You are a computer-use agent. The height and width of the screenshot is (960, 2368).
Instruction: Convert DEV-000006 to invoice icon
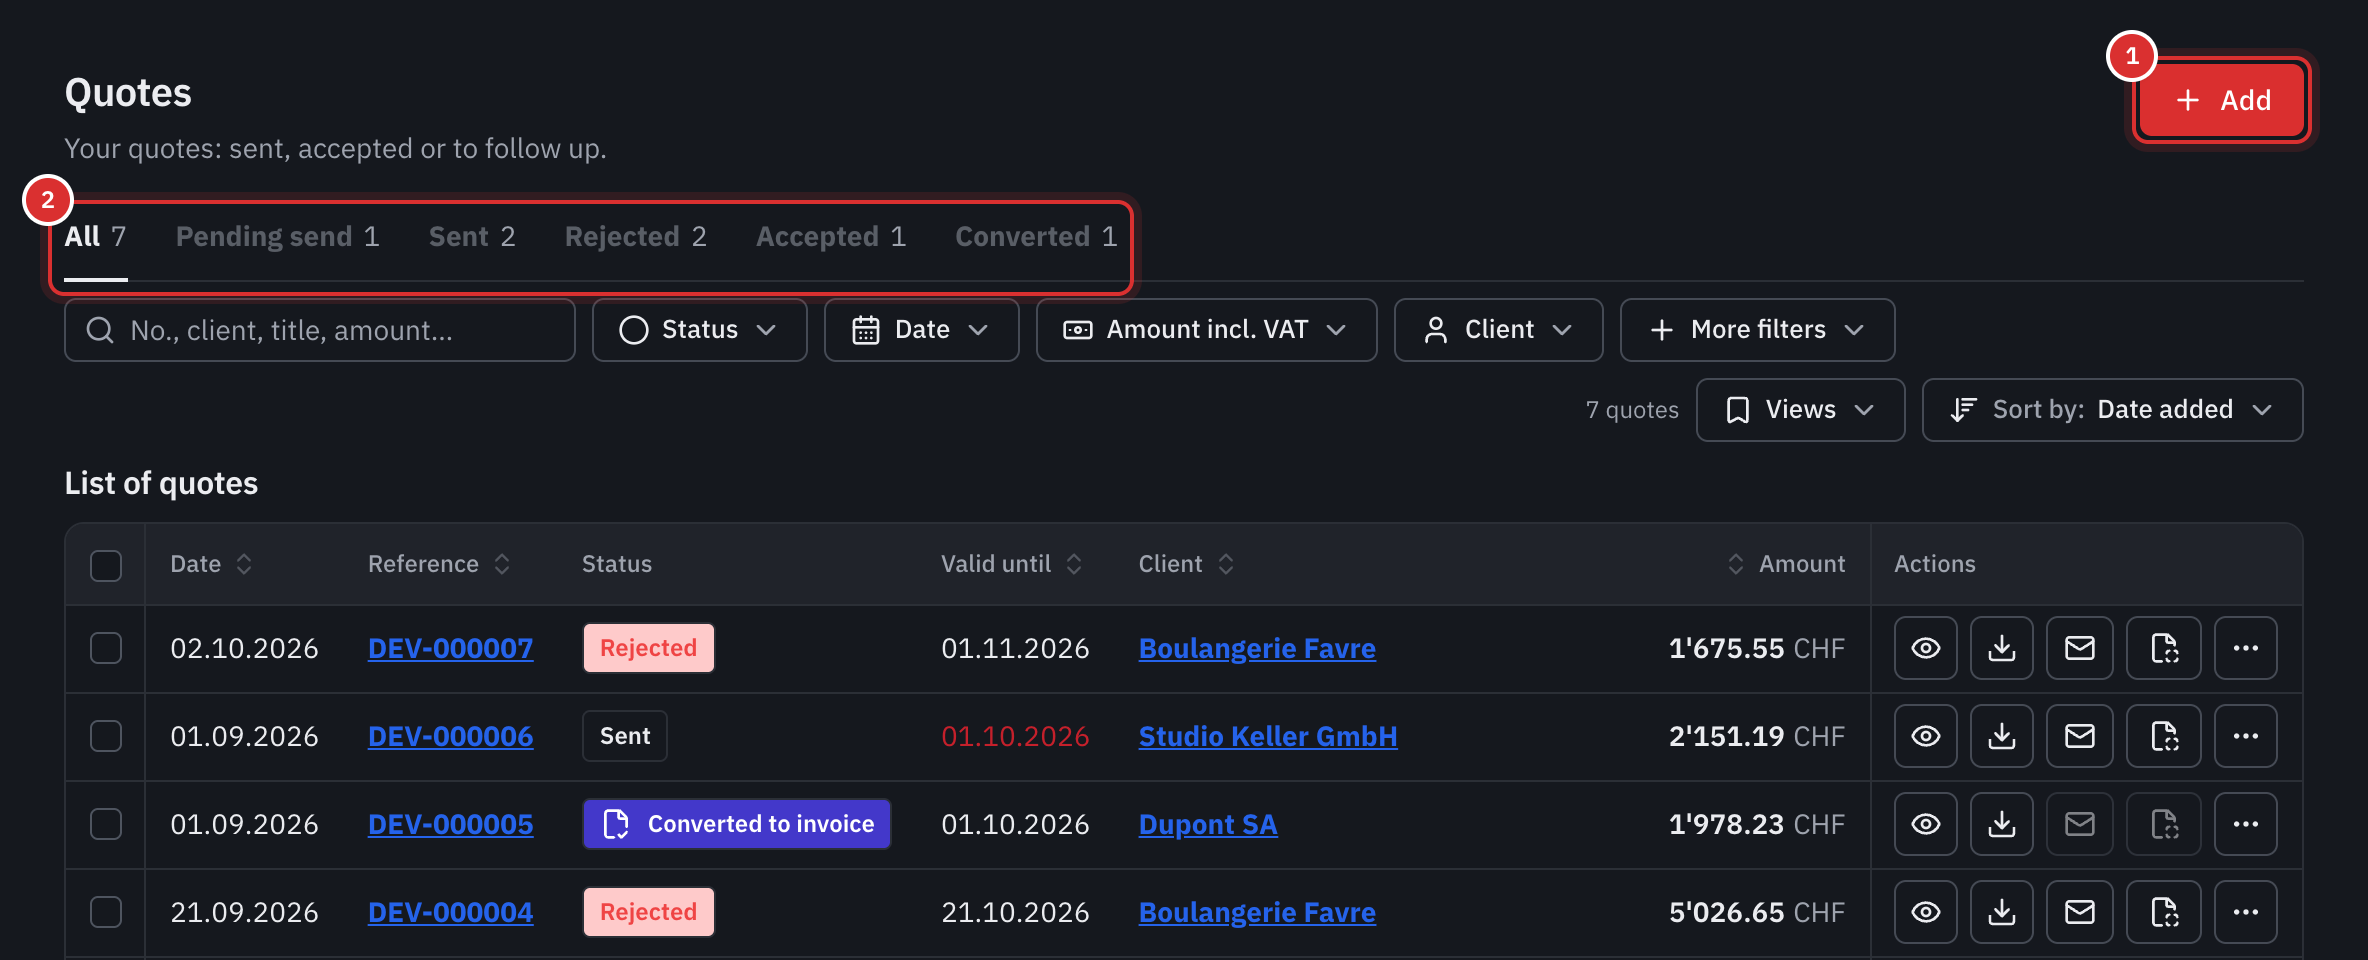click(2164, 736)
